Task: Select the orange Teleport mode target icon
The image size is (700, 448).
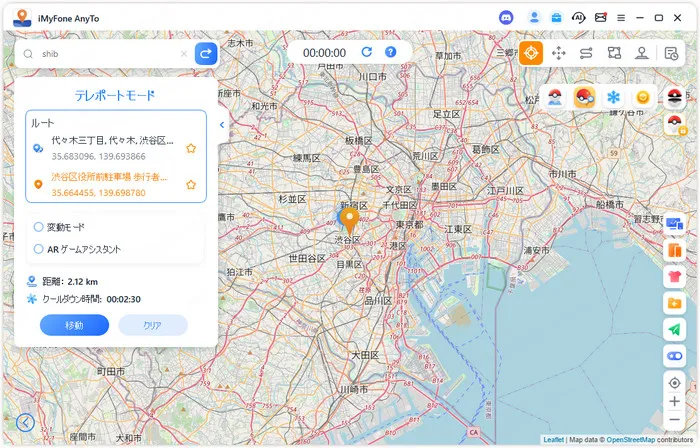Action: (531, 53)
